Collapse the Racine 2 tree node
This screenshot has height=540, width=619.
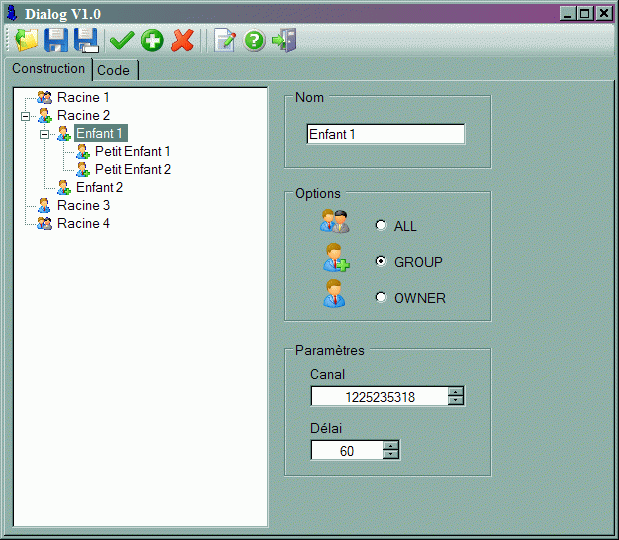point(26,116)
